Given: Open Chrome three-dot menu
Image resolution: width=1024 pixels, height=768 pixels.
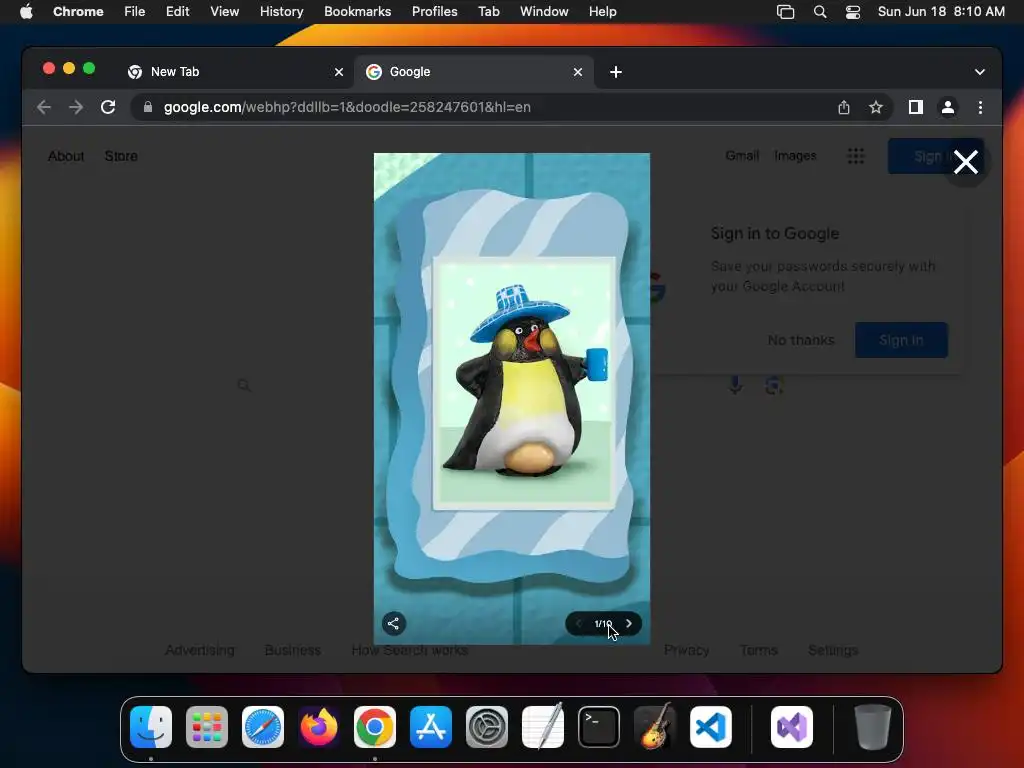Looking at the screenshot, I should click(x=980, y=107).
